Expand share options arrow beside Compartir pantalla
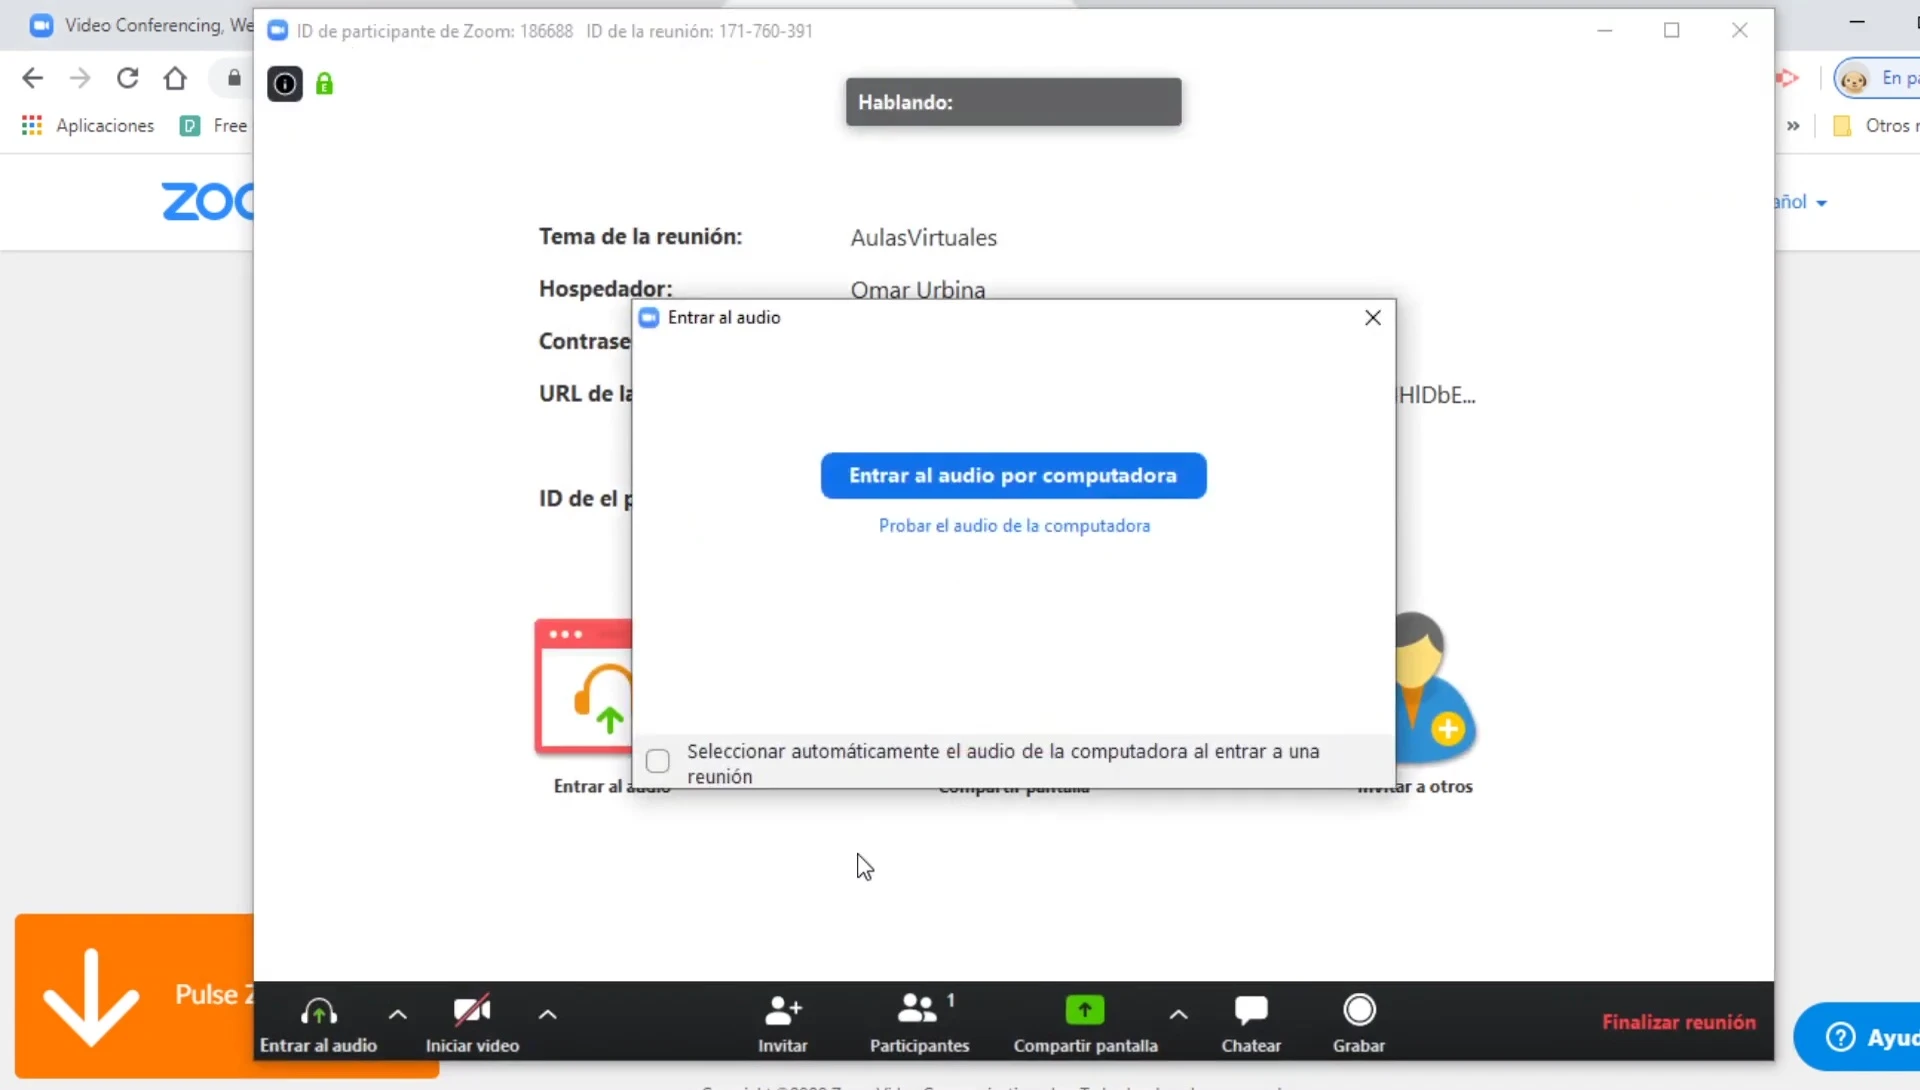Screen dimensions: 1920x1090 click(1178, 1014)
